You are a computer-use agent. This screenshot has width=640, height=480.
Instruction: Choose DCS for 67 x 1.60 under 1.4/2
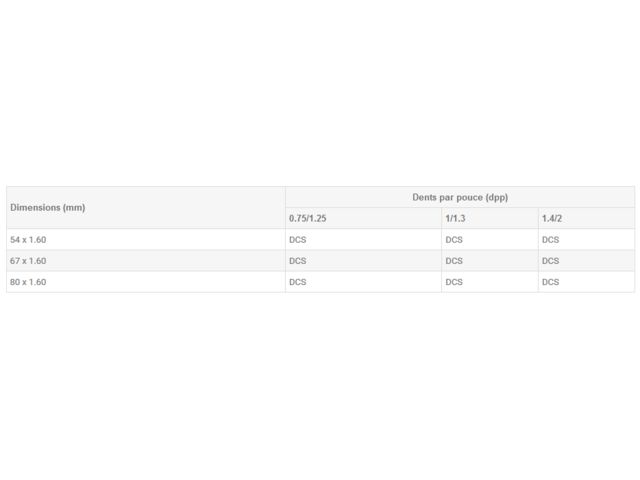pos(551,261)
